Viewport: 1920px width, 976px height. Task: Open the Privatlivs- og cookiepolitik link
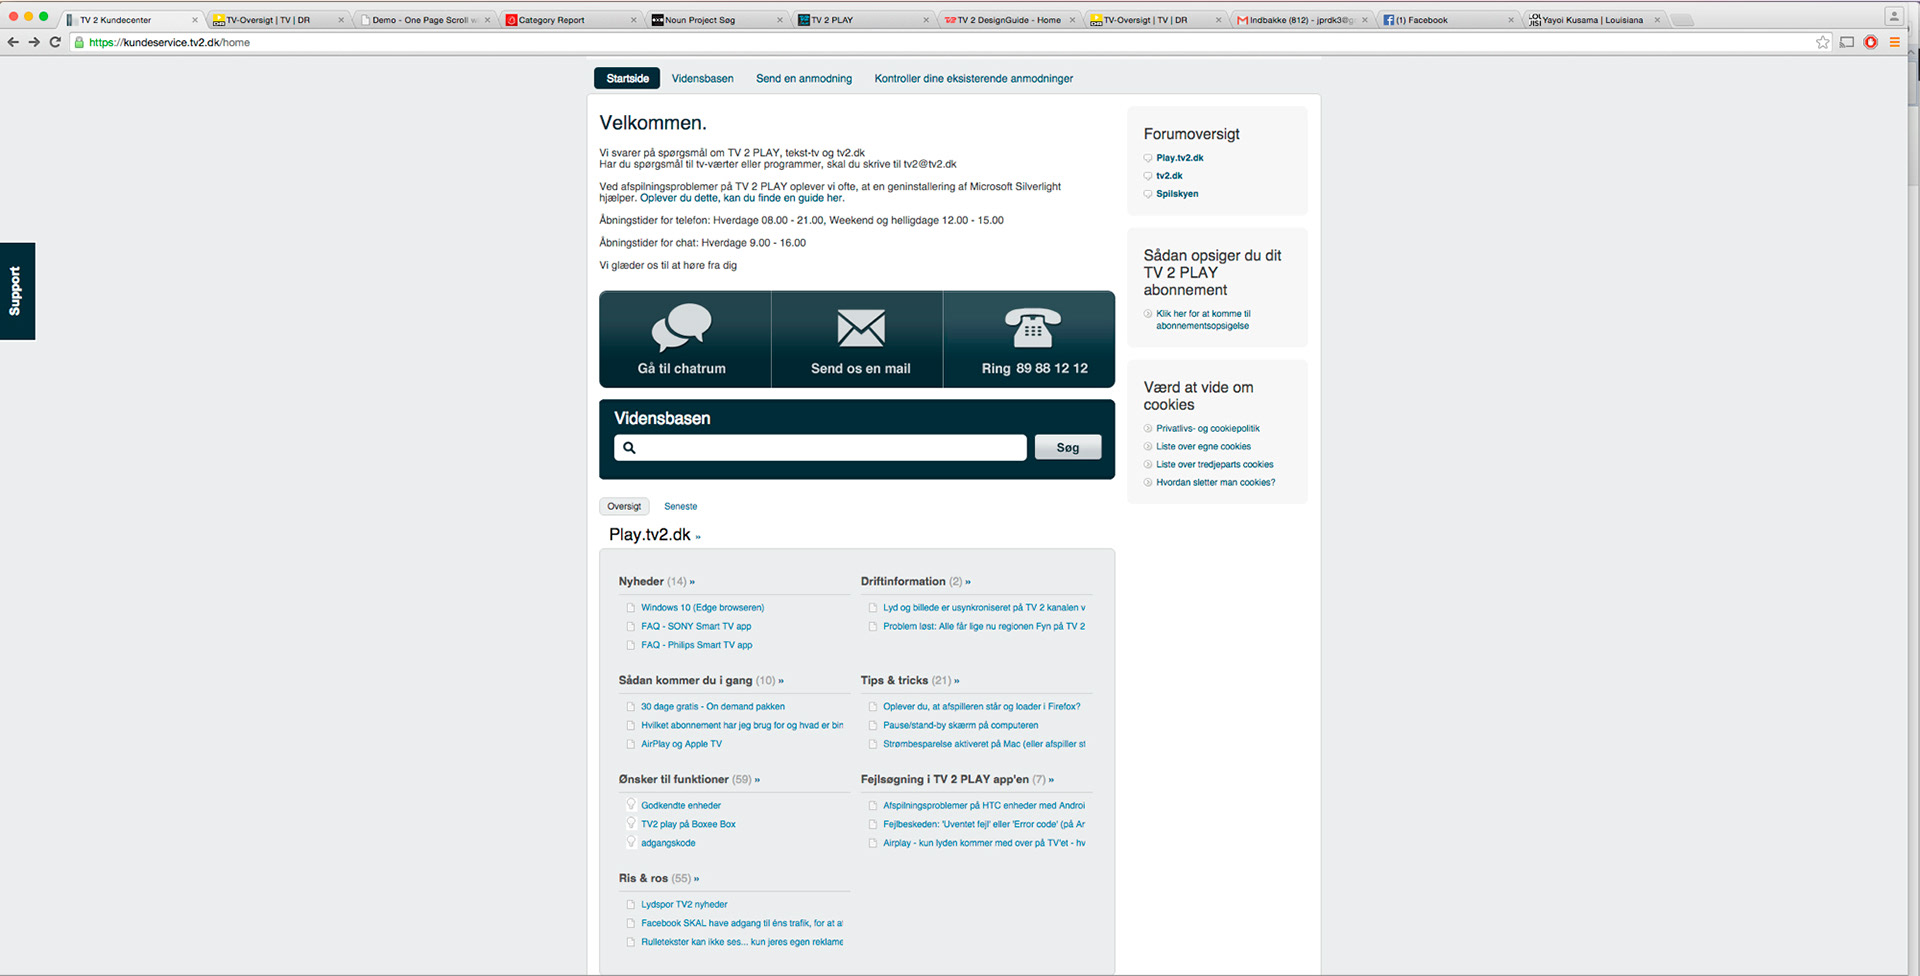pyautogui.click(x=1207, y=428)
